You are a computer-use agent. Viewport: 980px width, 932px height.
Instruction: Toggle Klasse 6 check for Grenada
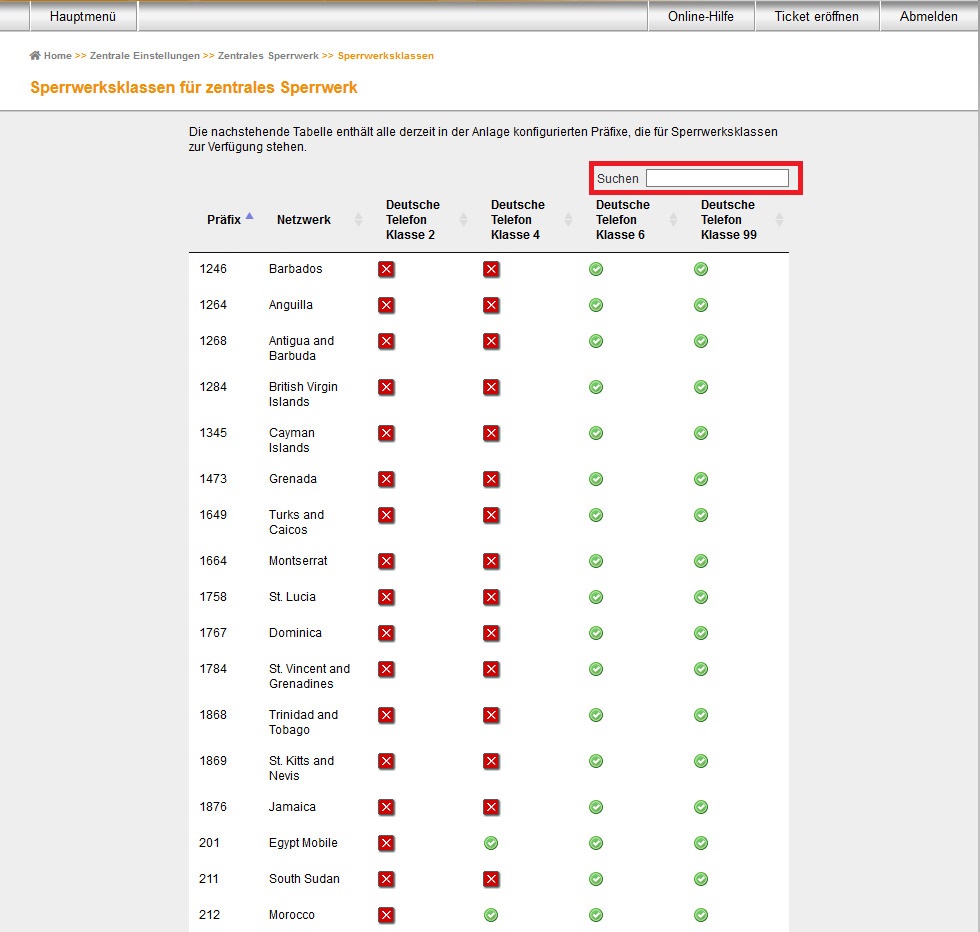point(596,479)
